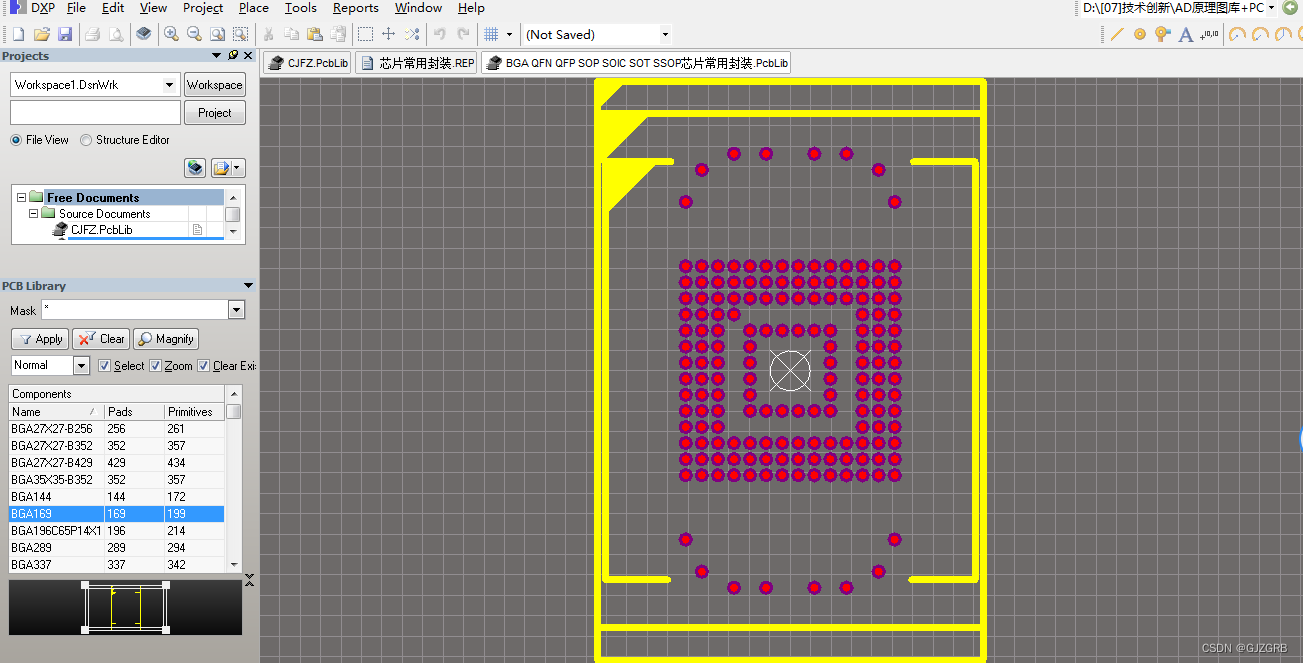Click the Magnify button

point(166,339)
